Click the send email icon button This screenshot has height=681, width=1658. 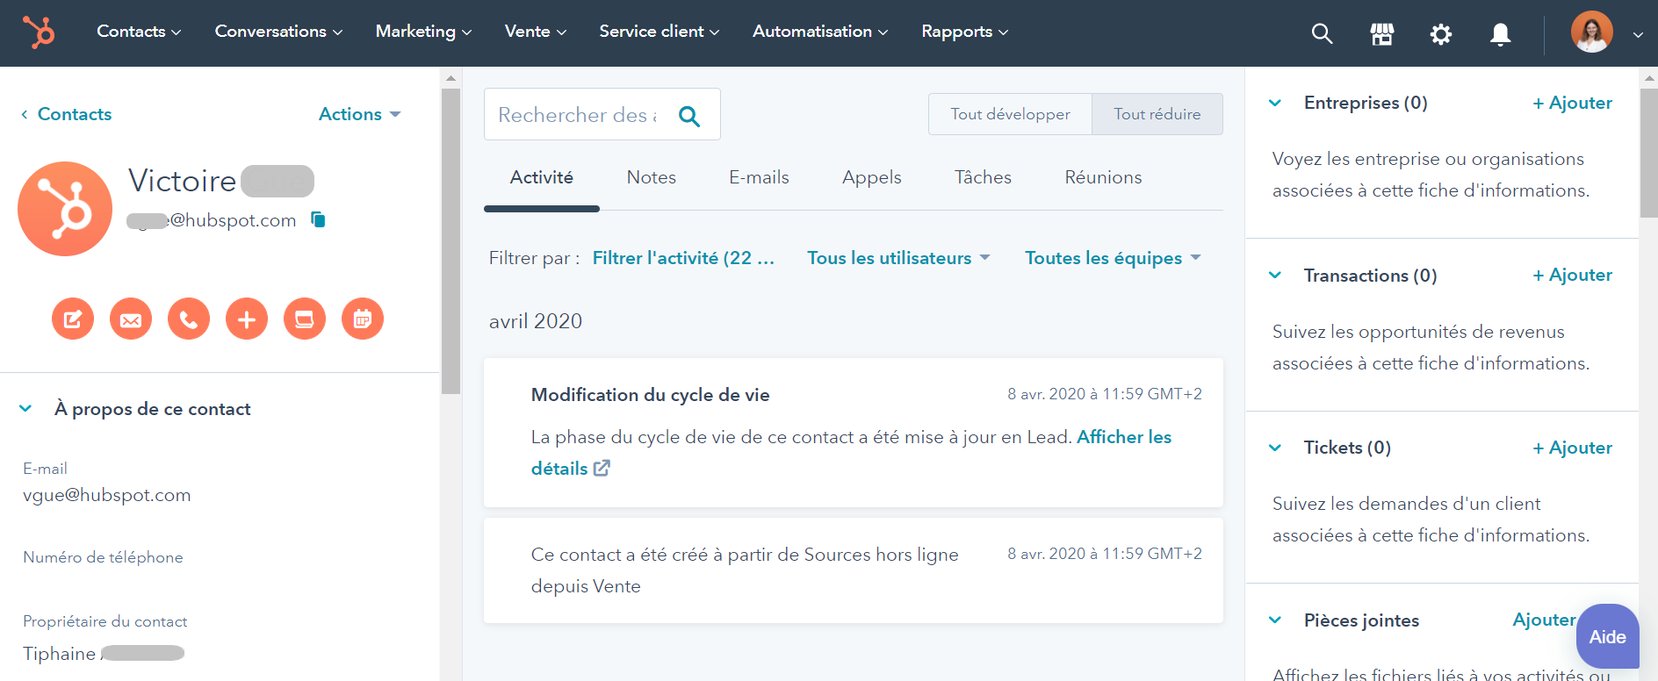coord(131,319)
